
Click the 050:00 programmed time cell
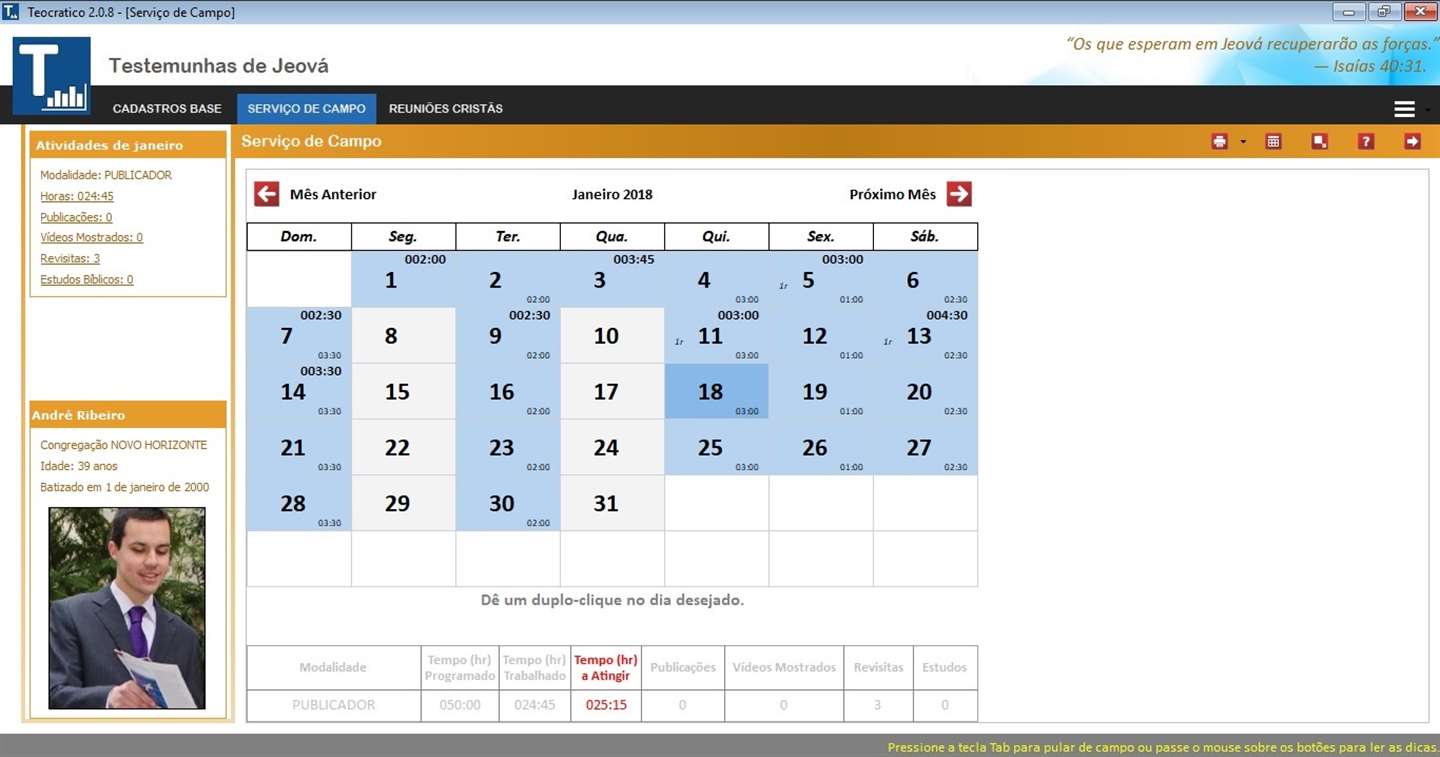click(x=460, y=705)
